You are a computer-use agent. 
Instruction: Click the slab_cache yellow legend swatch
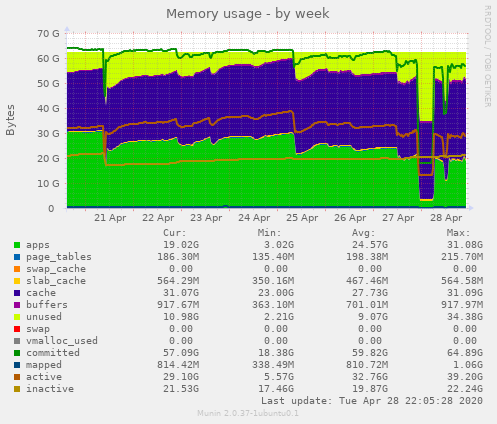click(17, 281)
